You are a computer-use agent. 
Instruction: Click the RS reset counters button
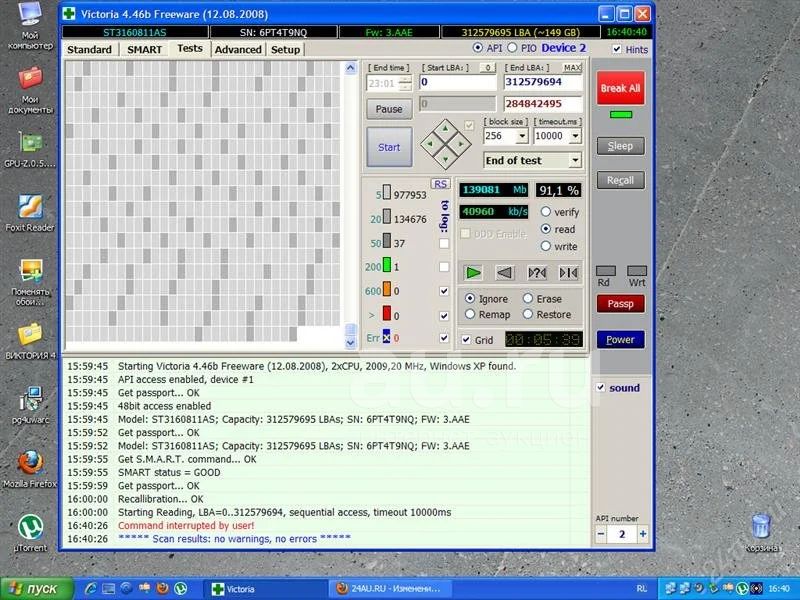tap(440, 184)
